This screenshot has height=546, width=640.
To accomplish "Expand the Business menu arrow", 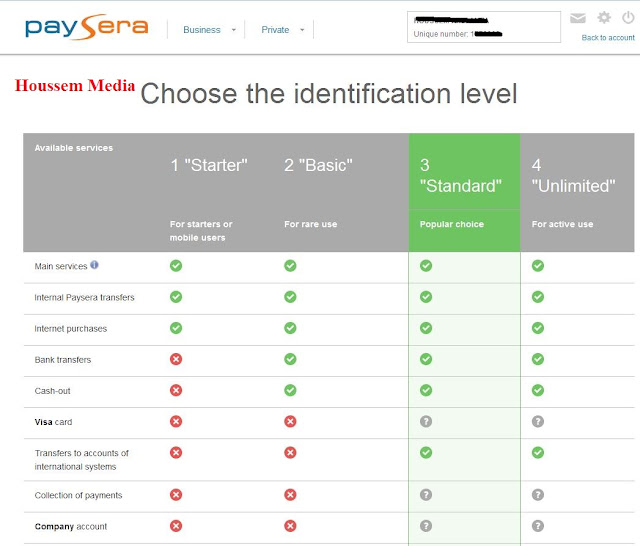I will point(233,30).
